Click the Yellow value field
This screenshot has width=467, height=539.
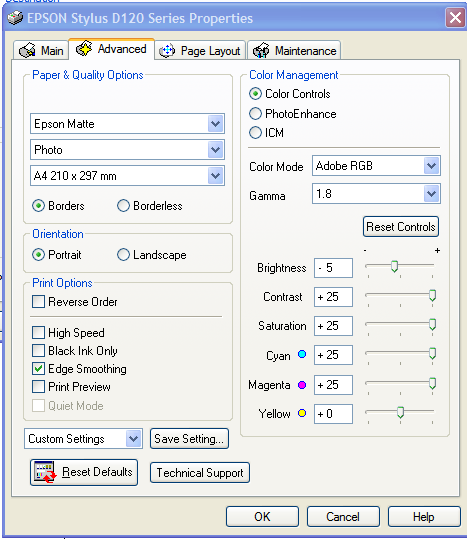pos(333,414)
